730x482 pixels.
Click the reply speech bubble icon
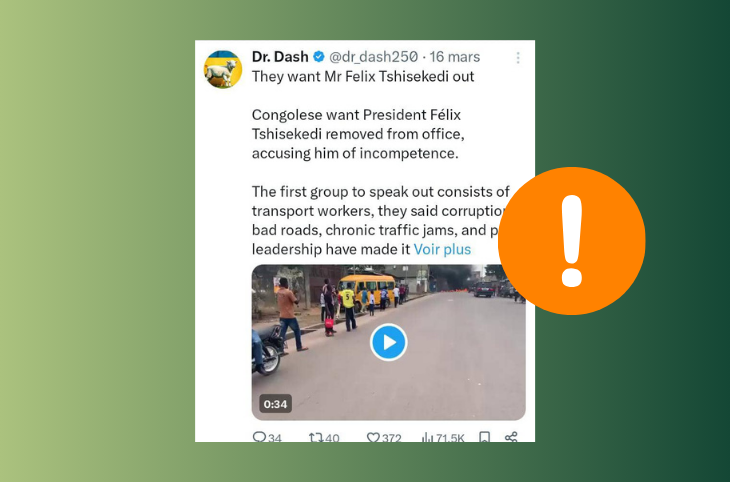(x=259, y=437)
